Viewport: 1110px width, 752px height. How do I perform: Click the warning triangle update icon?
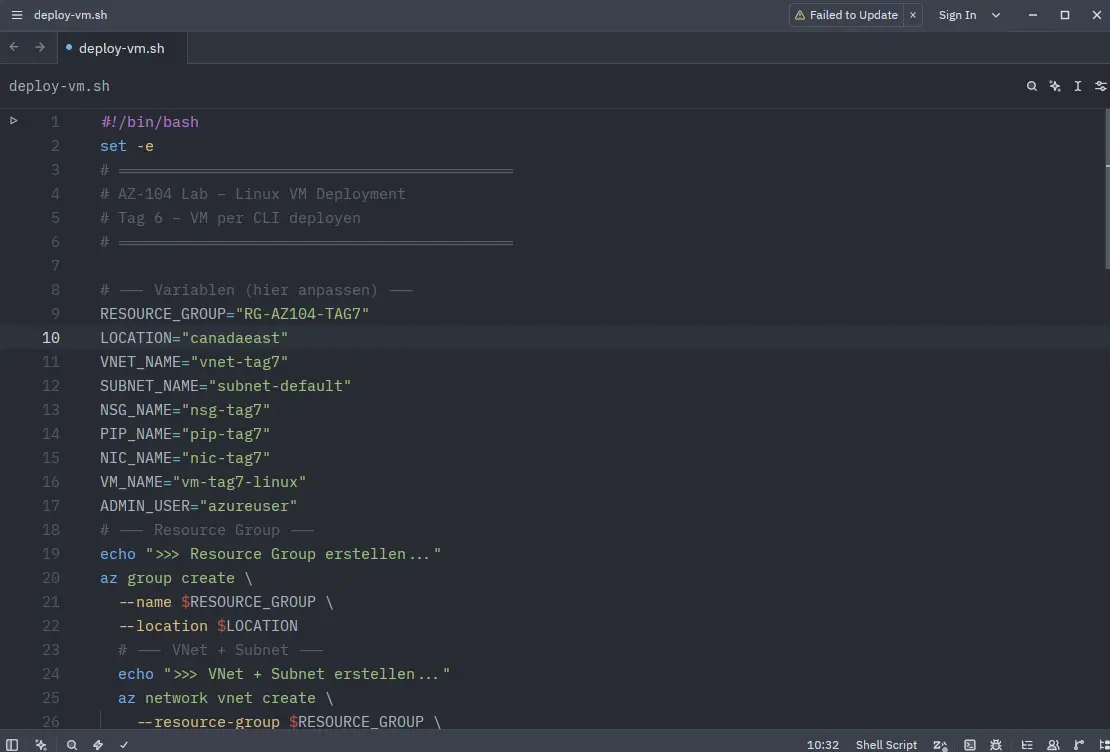(x=800, y=15)
